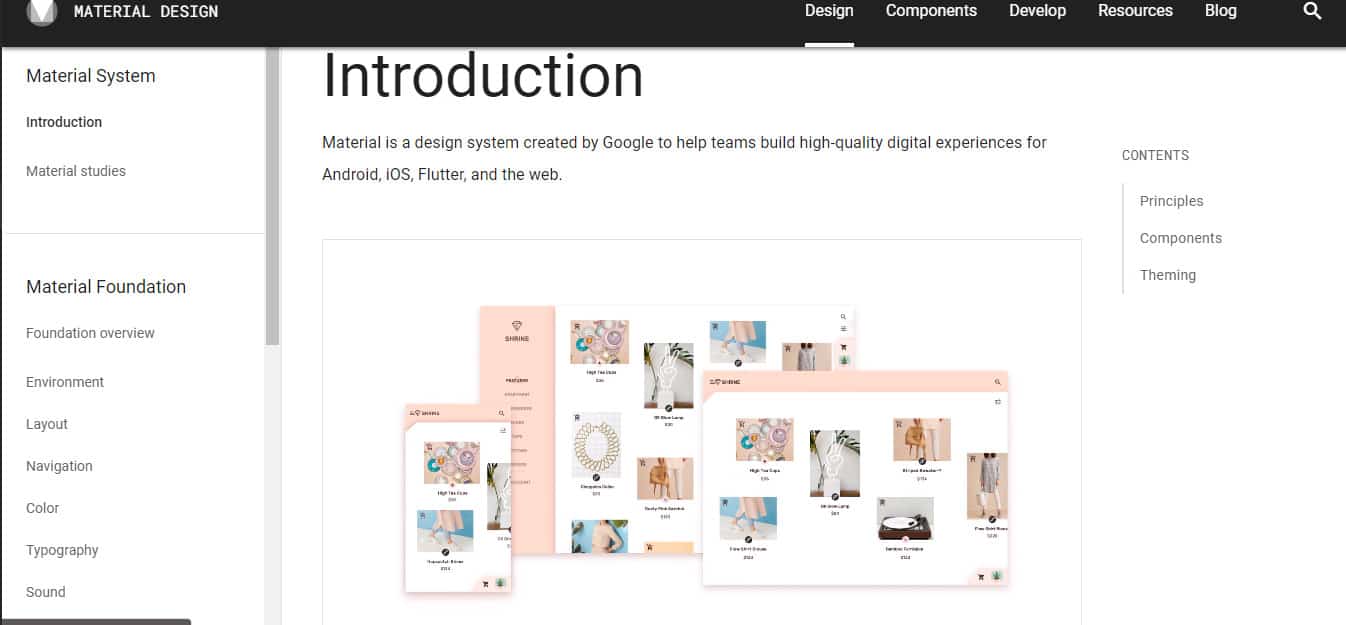Open the Foundation overview page
Image resolution: width=1346 pixels, height=625 pixels.
[x=90, y=333]
